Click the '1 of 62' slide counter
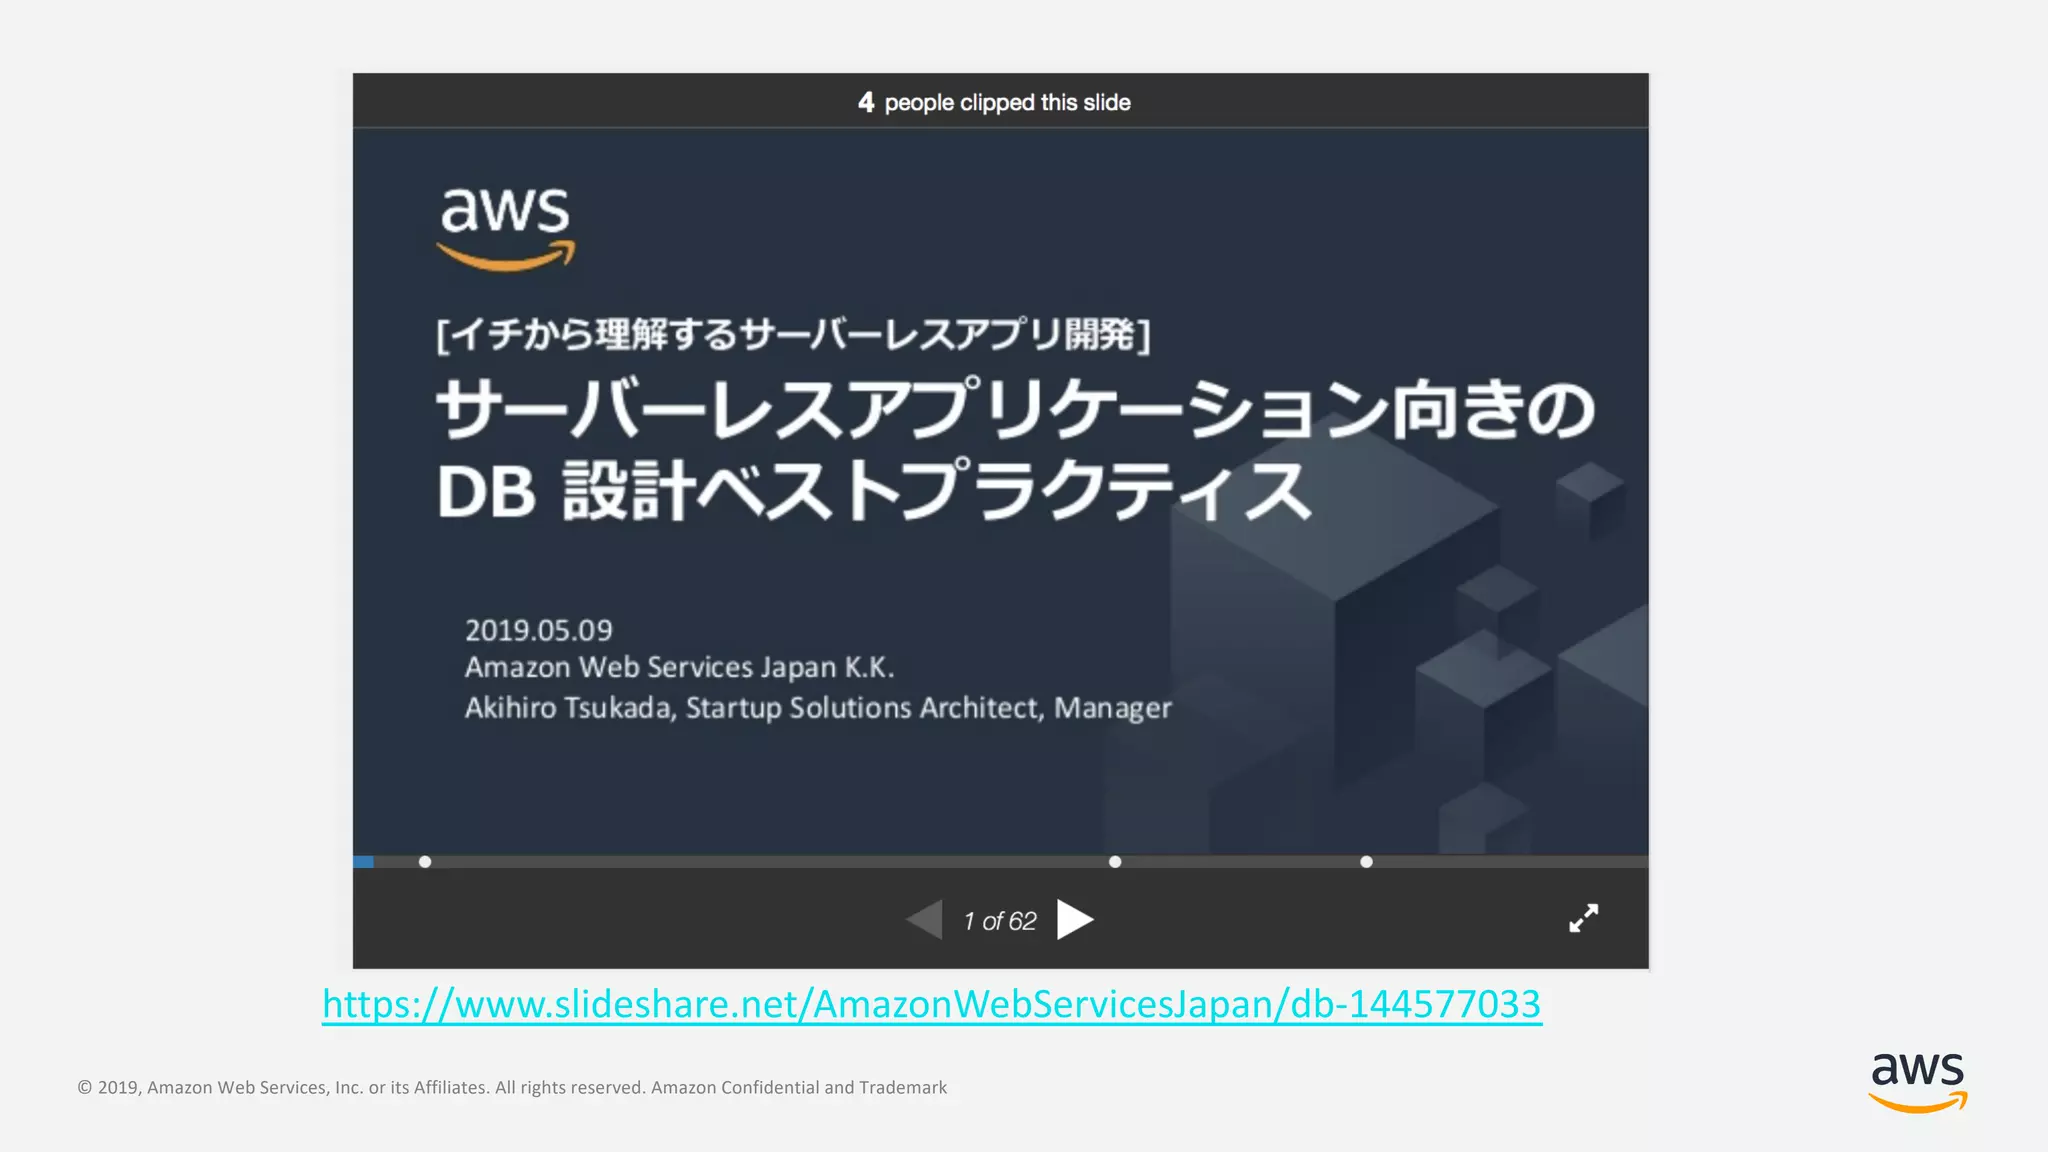2048x1152 pixels. point(1000,921)
